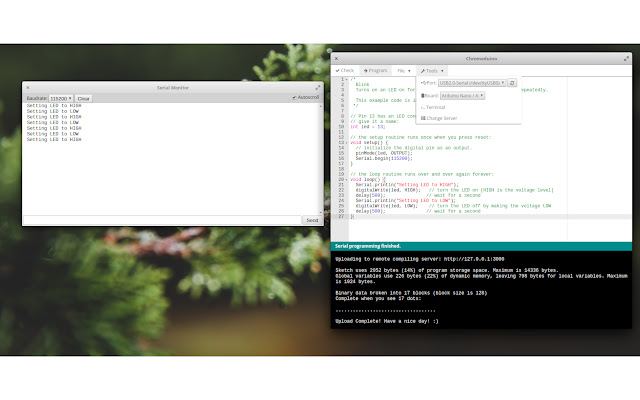Image resolution: width=640 pixels, height=400 pixels.
Task: Collapse the setup function at line 13
Action: (347, 143)
